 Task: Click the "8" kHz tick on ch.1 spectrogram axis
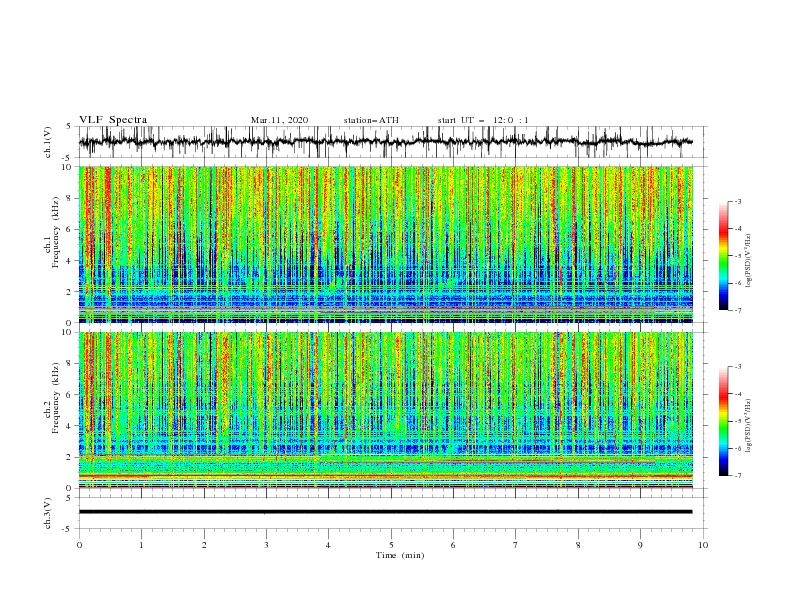[70, 198]
